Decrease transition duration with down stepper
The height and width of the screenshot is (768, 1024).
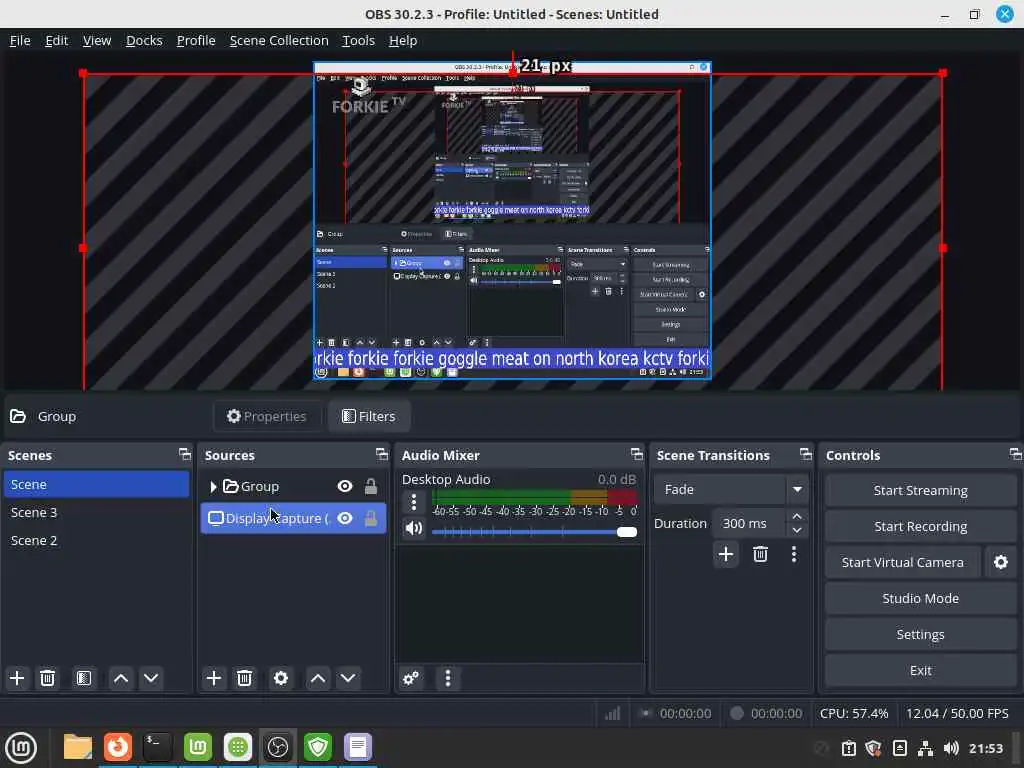pyautogui.click(x=797, y=530)
